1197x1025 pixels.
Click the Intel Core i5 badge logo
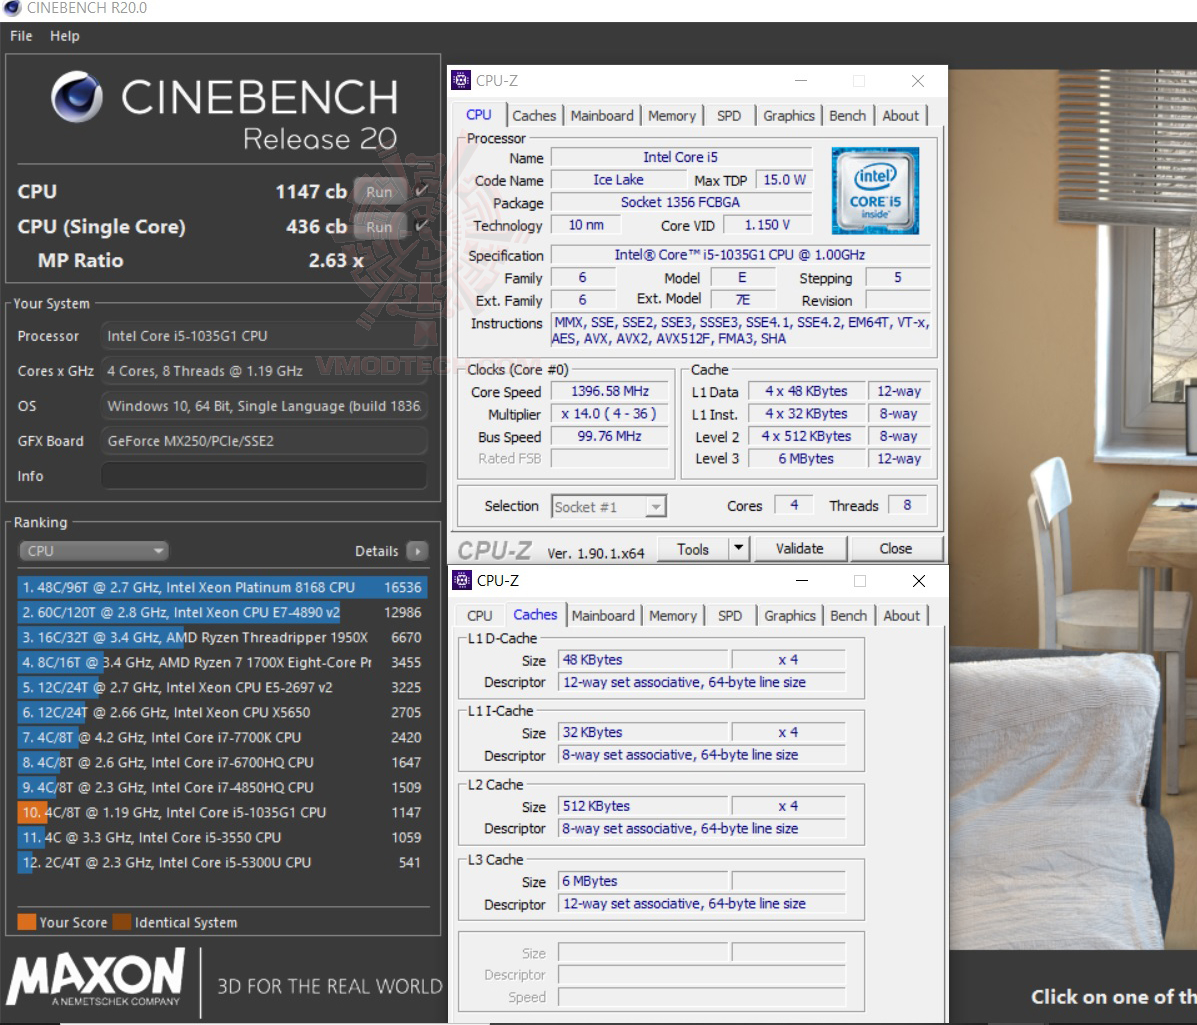click(x=875, y=191)
